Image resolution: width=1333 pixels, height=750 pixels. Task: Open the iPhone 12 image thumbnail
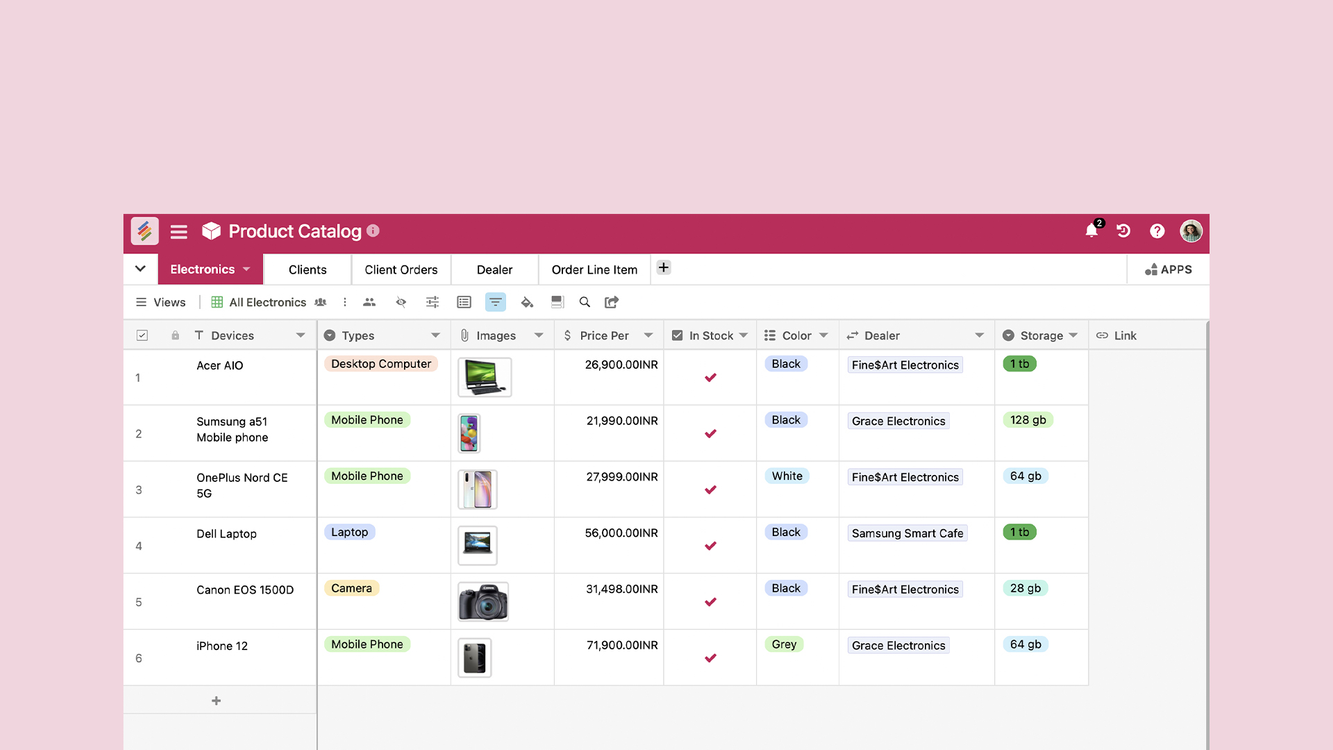tap(475, 658)
